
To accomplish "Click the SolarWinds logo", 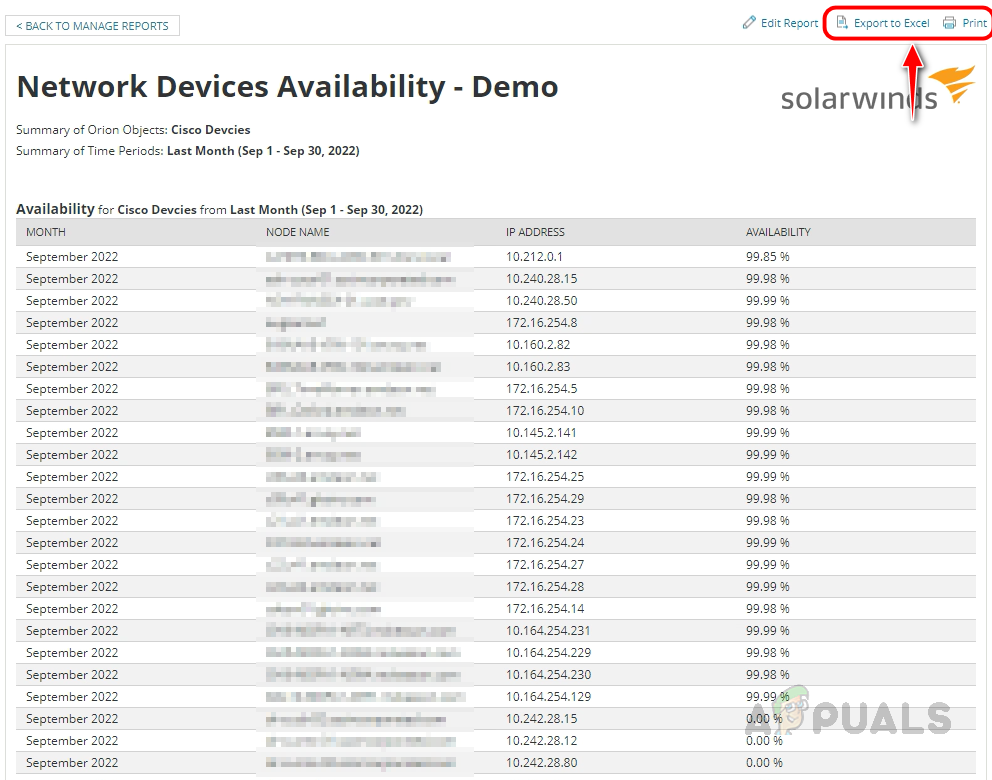I will pos(877,89).
